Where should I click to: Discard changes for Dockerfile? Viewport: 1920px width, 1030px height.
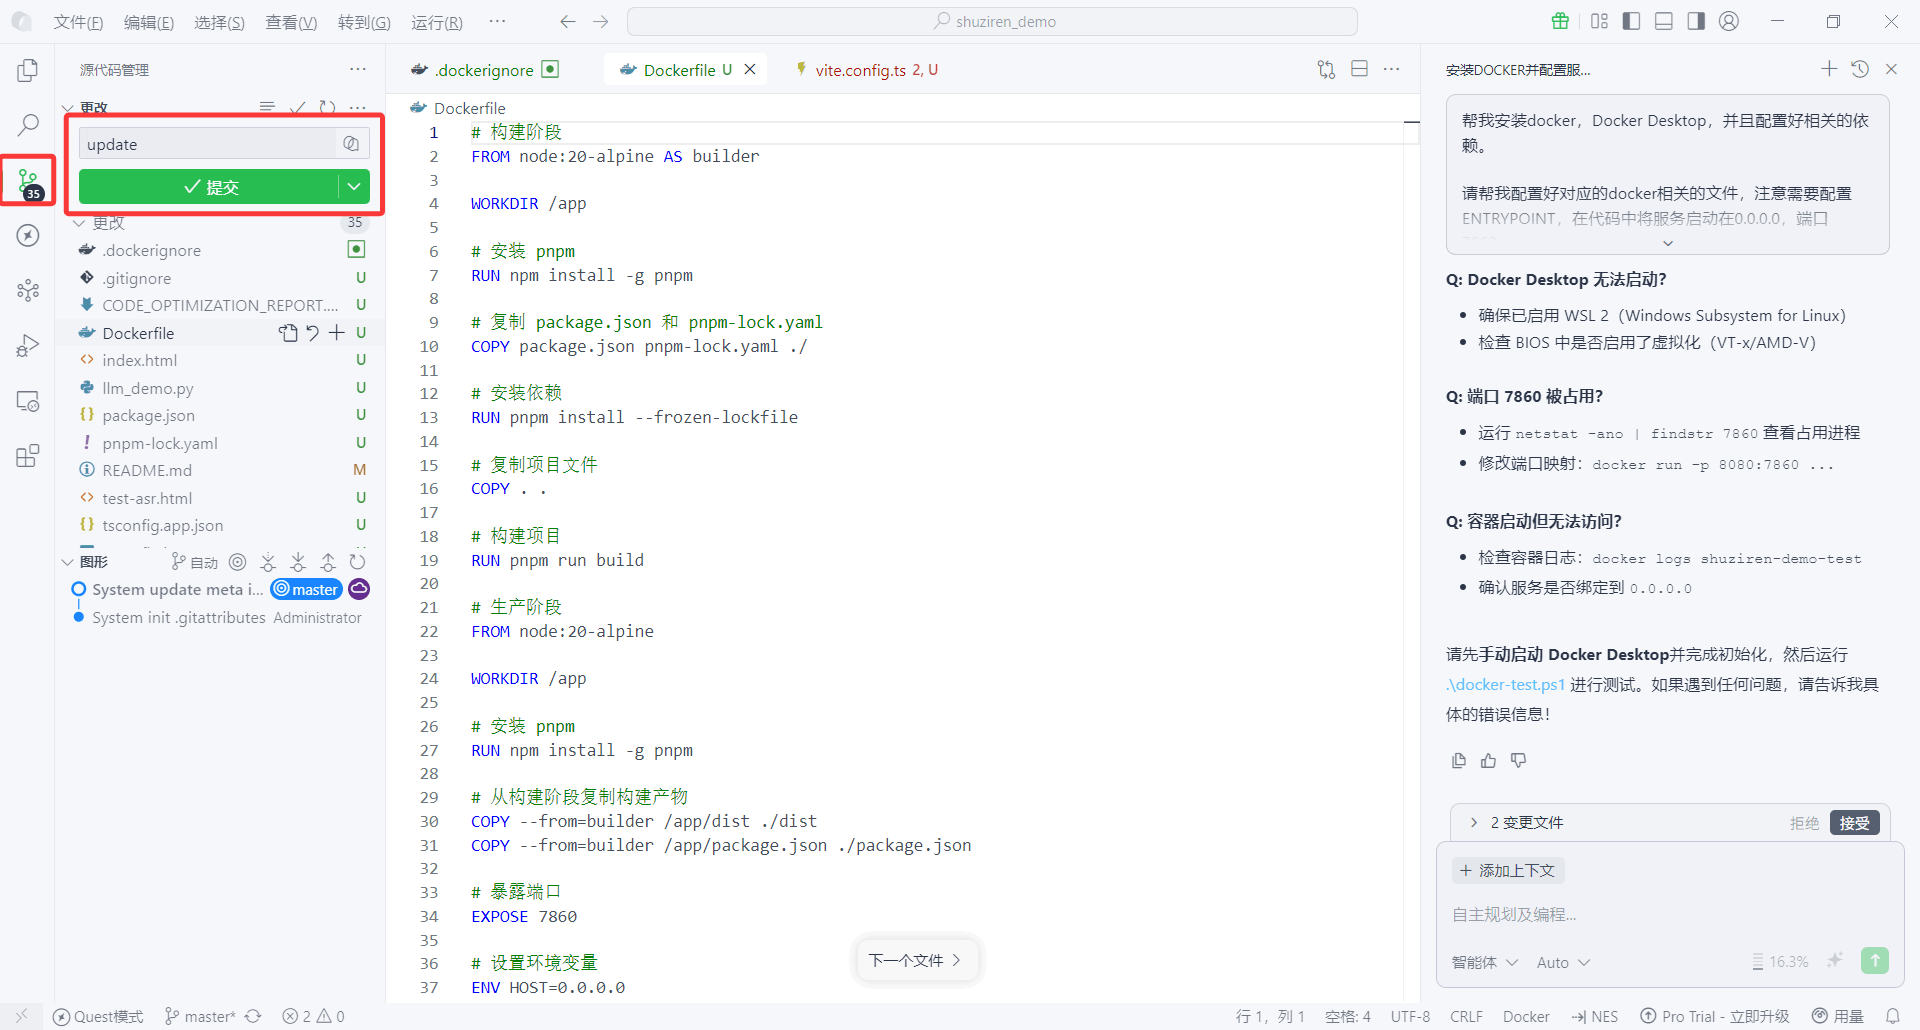tap(313, 333)
